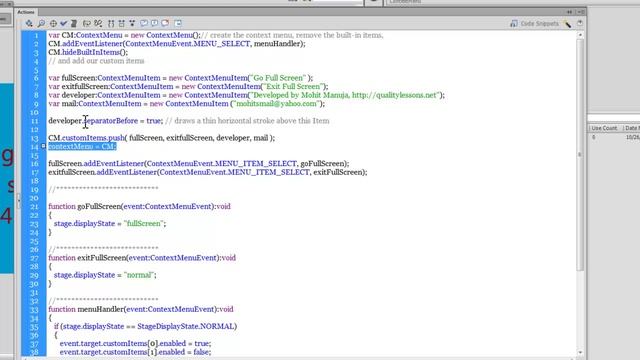Click the qualitylessons.net URL string
640x360 pixels.
(394, 95)
